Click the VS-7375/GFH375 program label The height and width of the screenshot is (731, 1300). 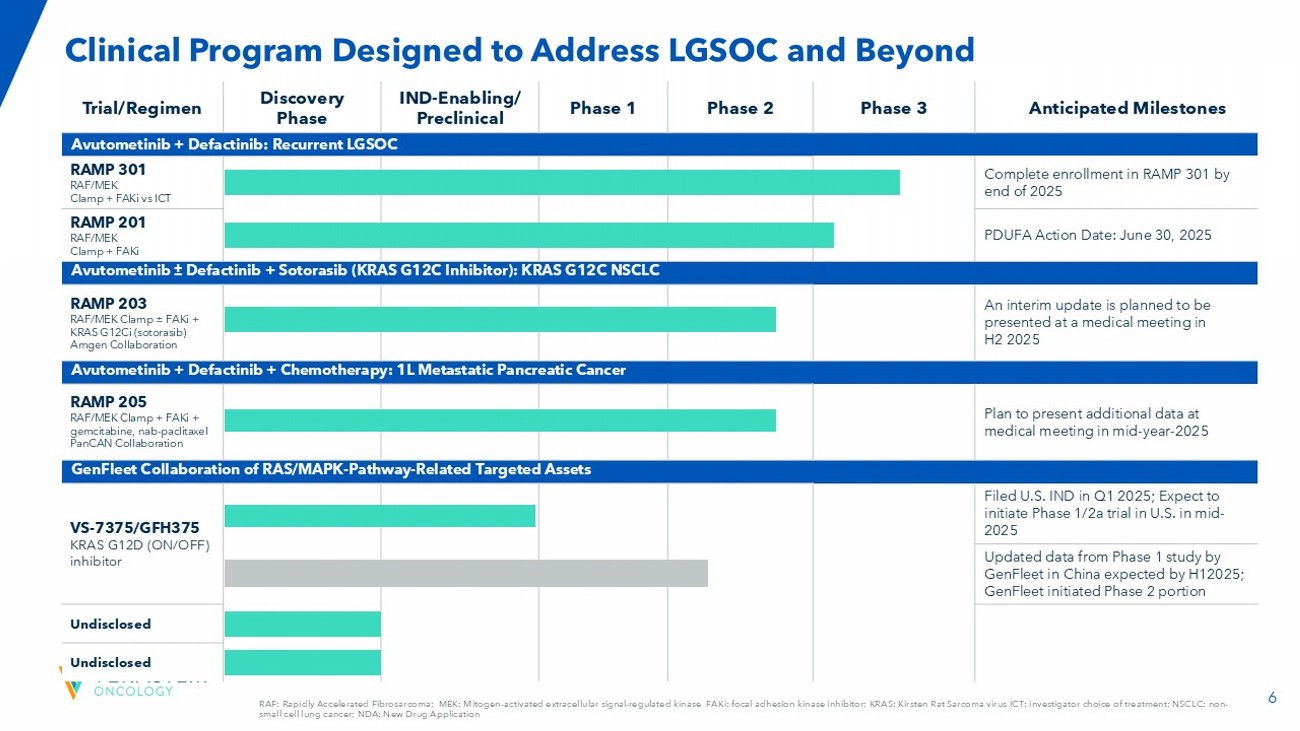point(135,526)
